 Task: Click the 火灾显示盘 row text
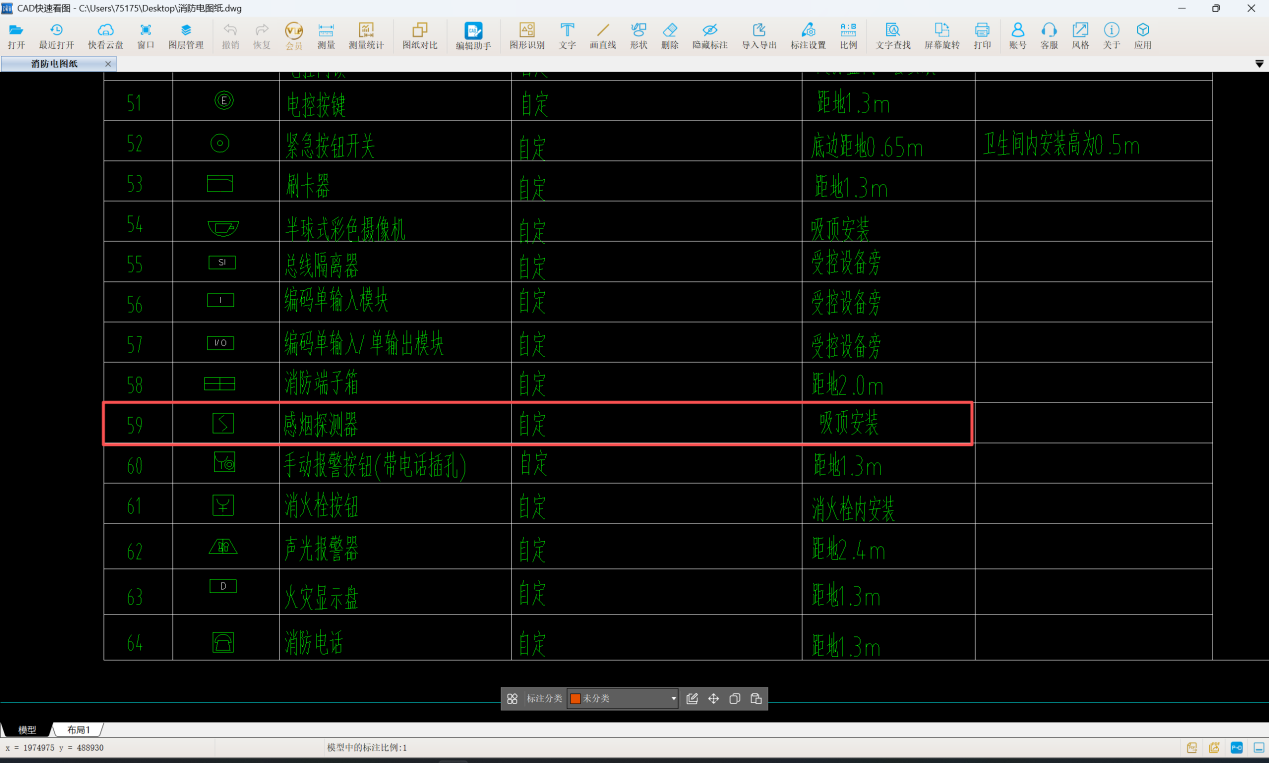[x=321, y=597]
